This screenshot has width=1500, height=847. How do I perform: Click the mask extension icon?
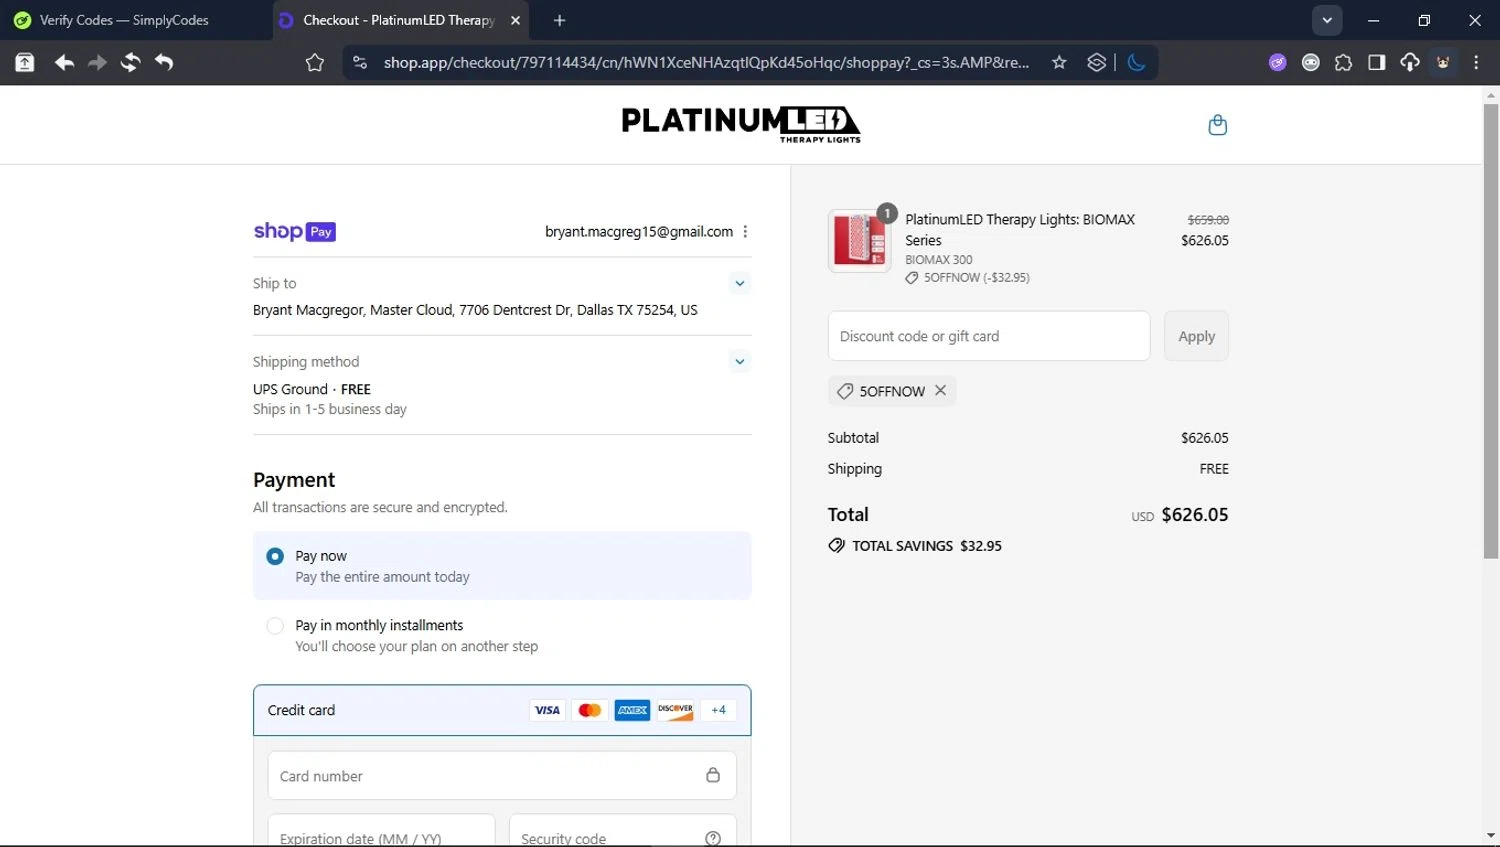point(1310,62)
